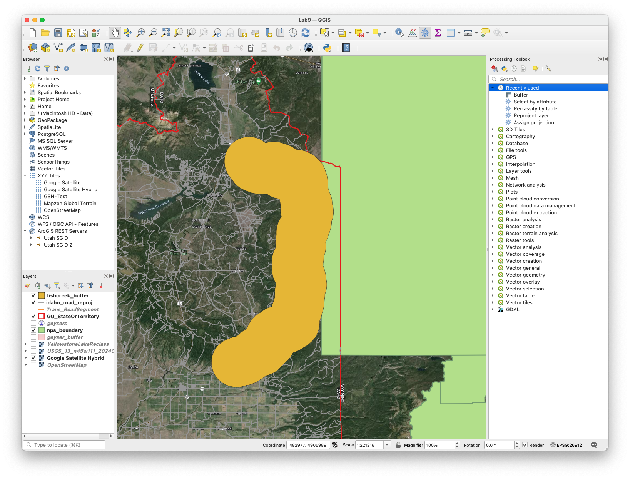The image size is (630, 479).
Task: Toggle visibility of the red boundary layer
Action: tap(33, 317)
